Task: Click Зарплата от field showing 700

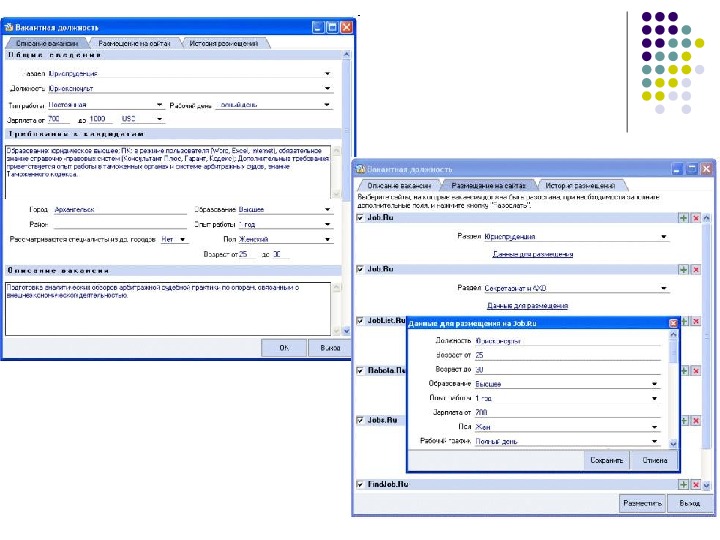Action: tap(58, 119)
